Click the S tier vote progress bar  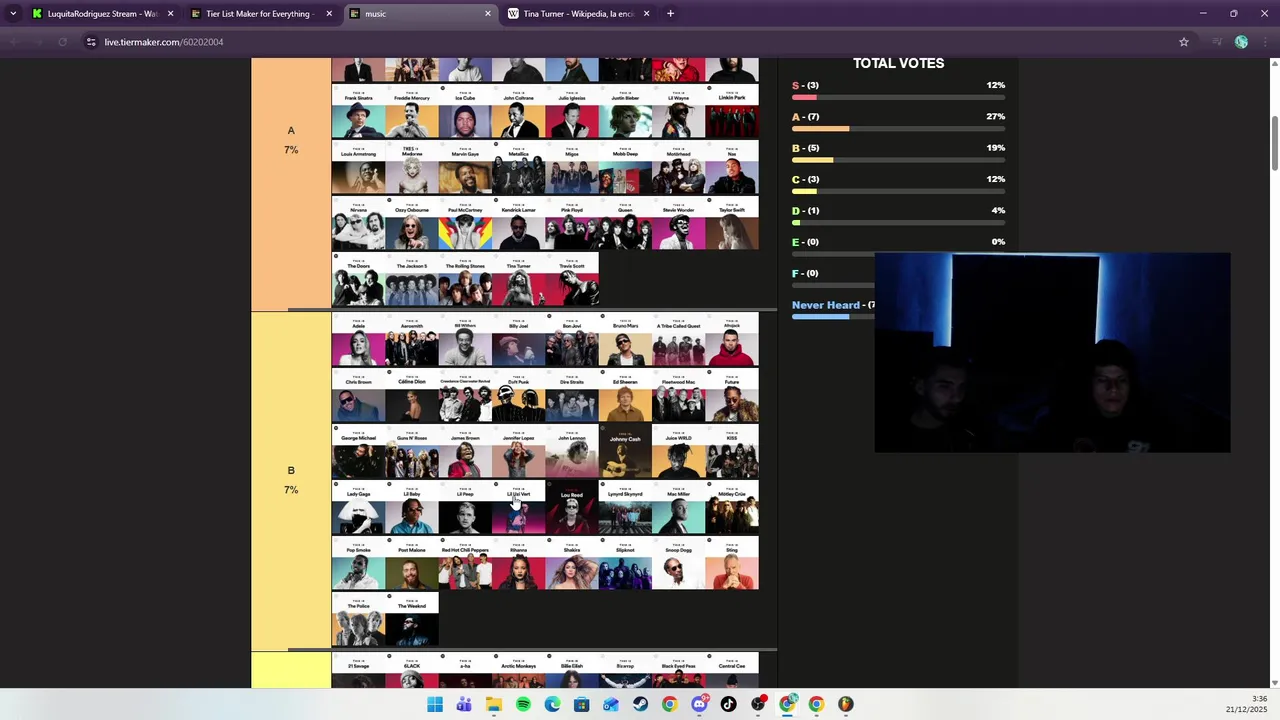click(898, 97)
